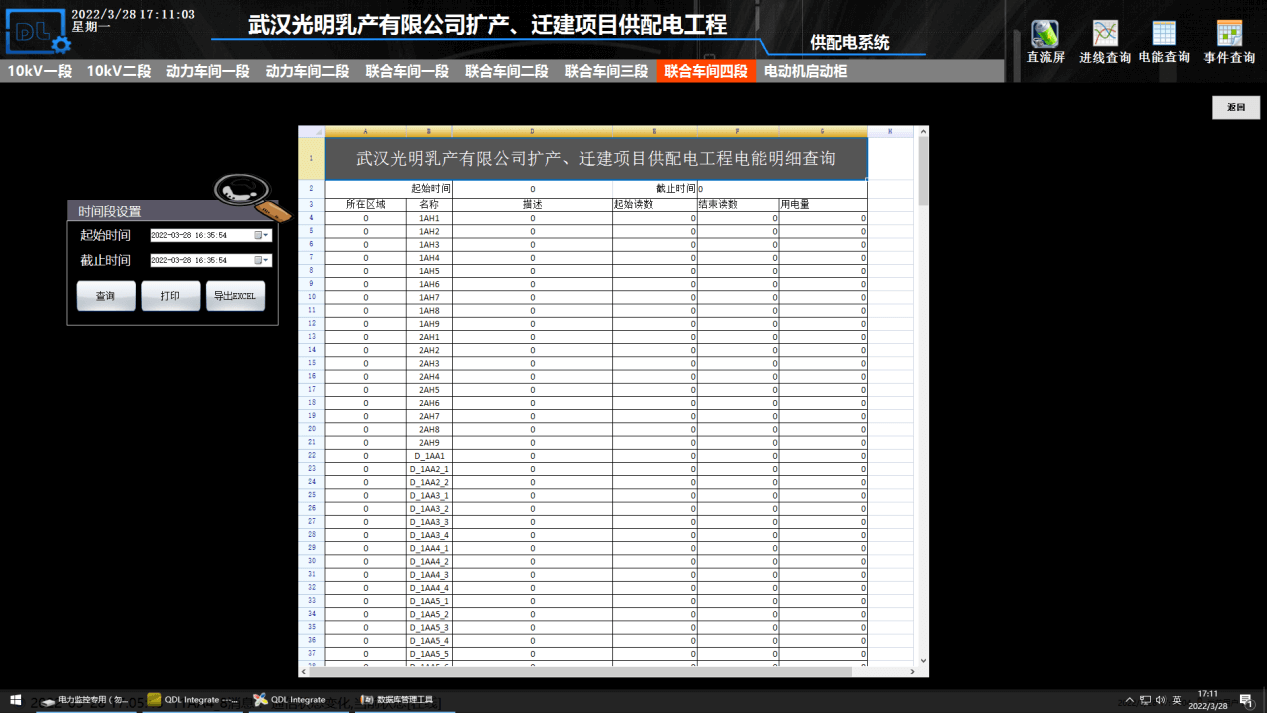Click the horizontal scrollbar right arrow
Screen dimensions: 1267x713
point(912,672)
